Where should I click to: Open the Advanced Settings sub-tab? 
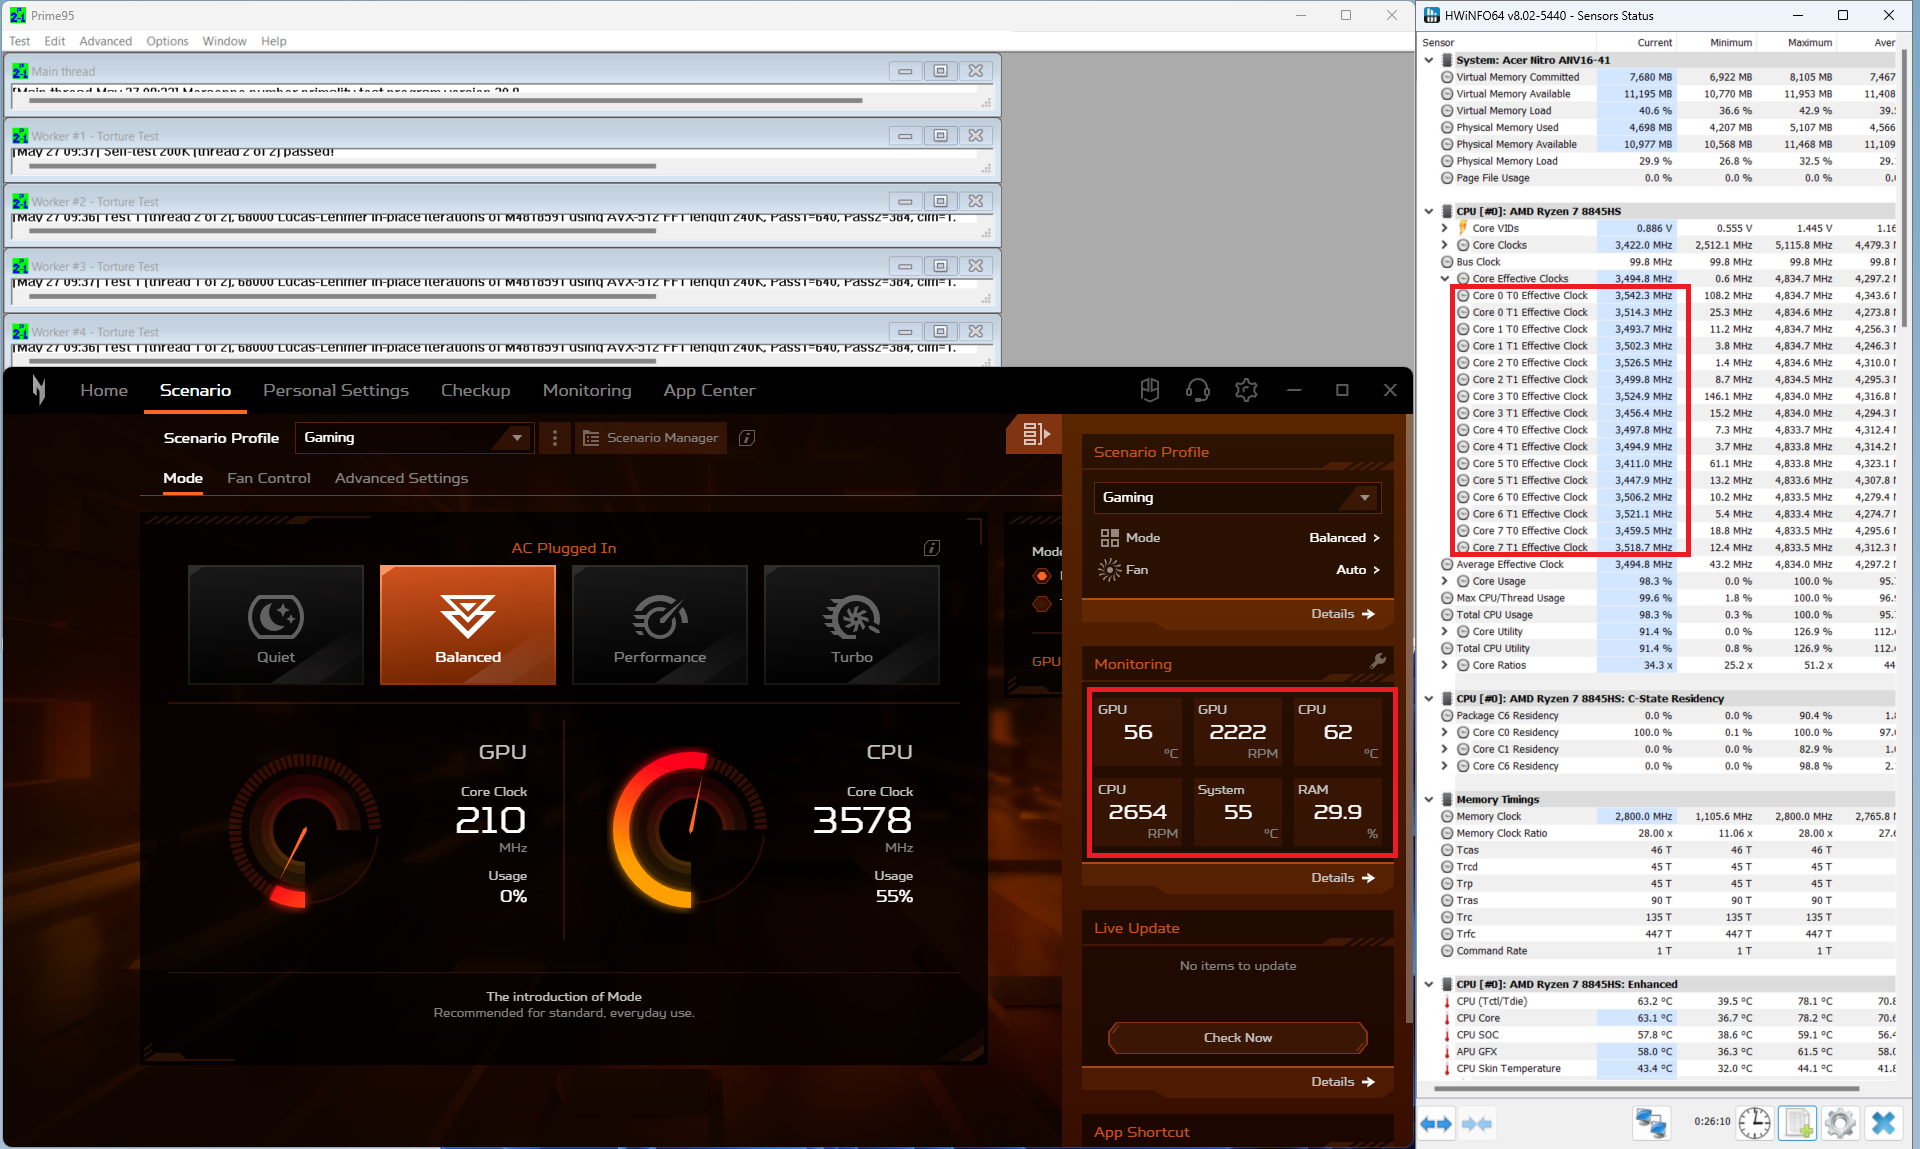point(401,478)
